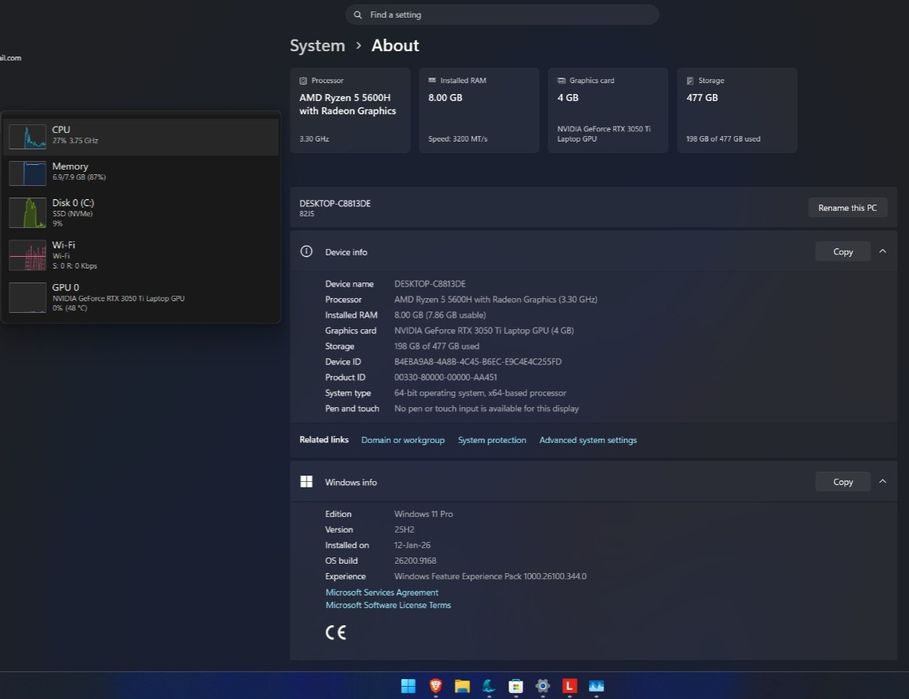Select the Memory usage graph thumbnail
The image size is (909, 699).
click(x=27, y=173)
